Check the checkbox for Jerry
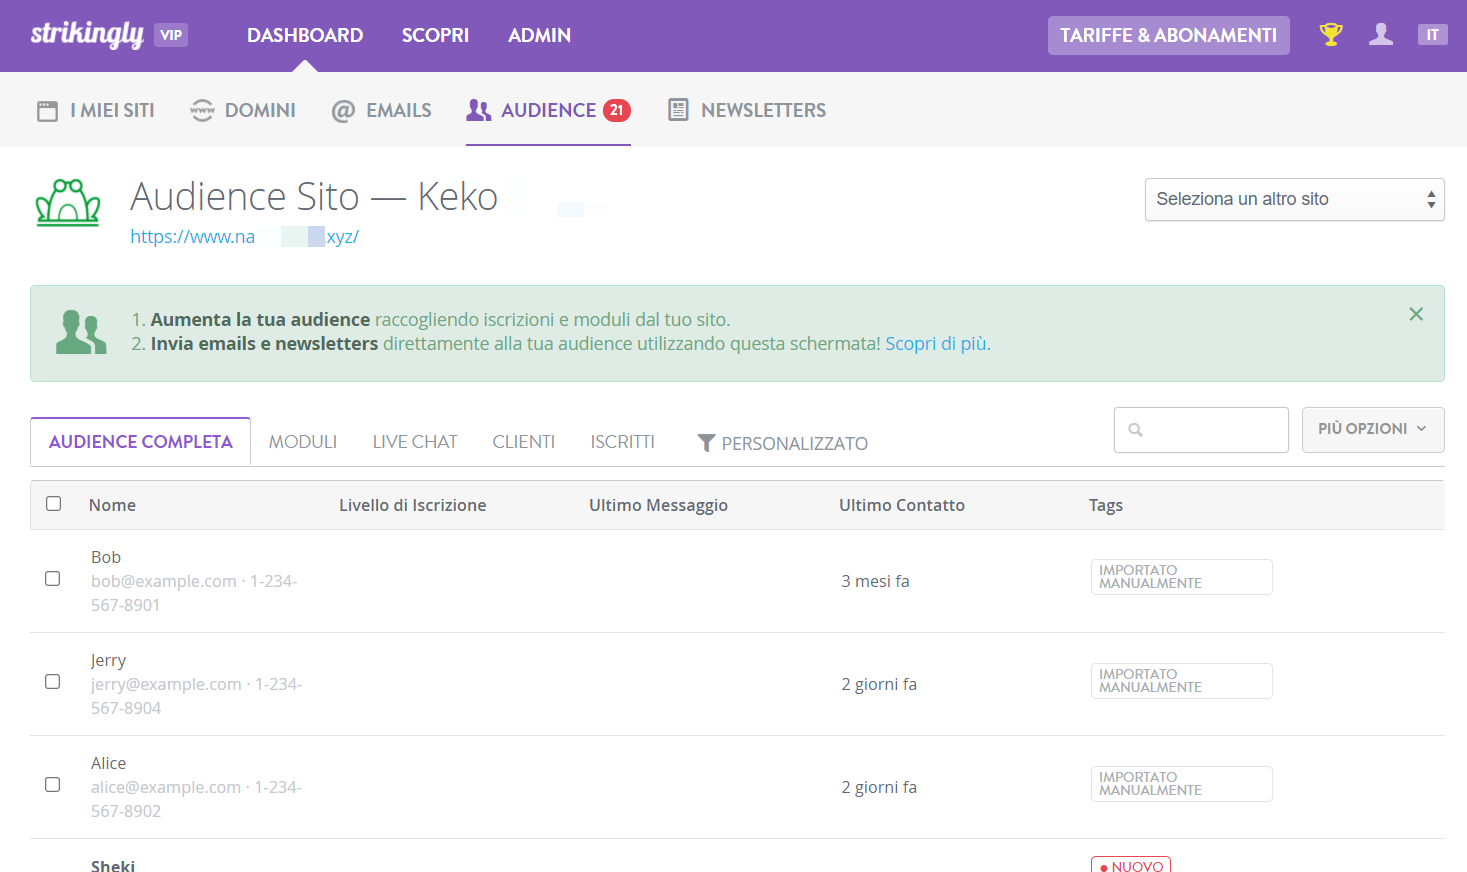This screenshot has height=872, width=1467. (x=53, y=682)
